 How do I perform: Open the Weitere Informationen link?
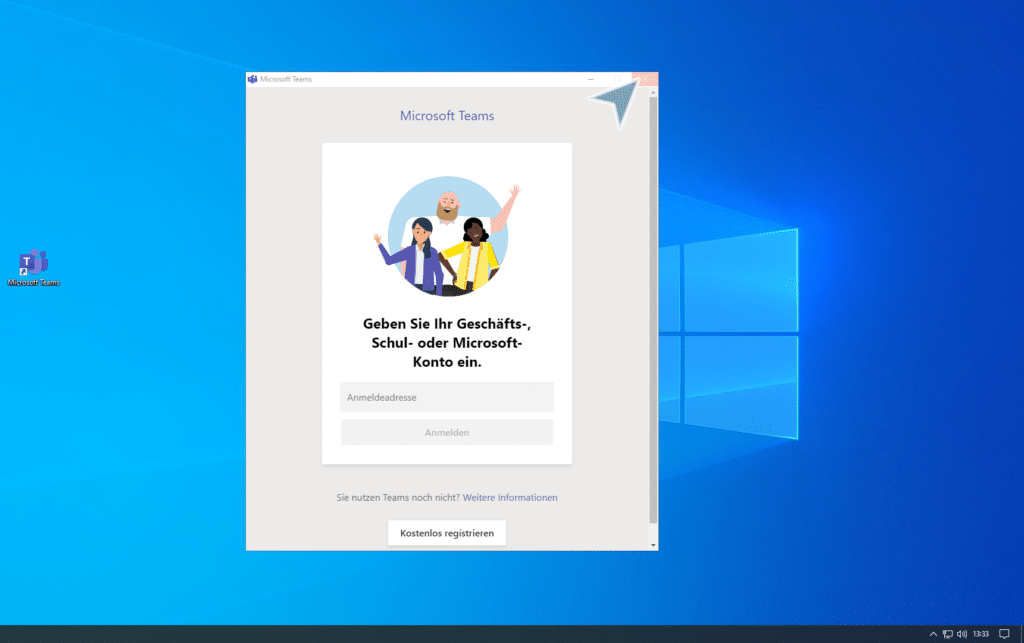coord(510,497)
